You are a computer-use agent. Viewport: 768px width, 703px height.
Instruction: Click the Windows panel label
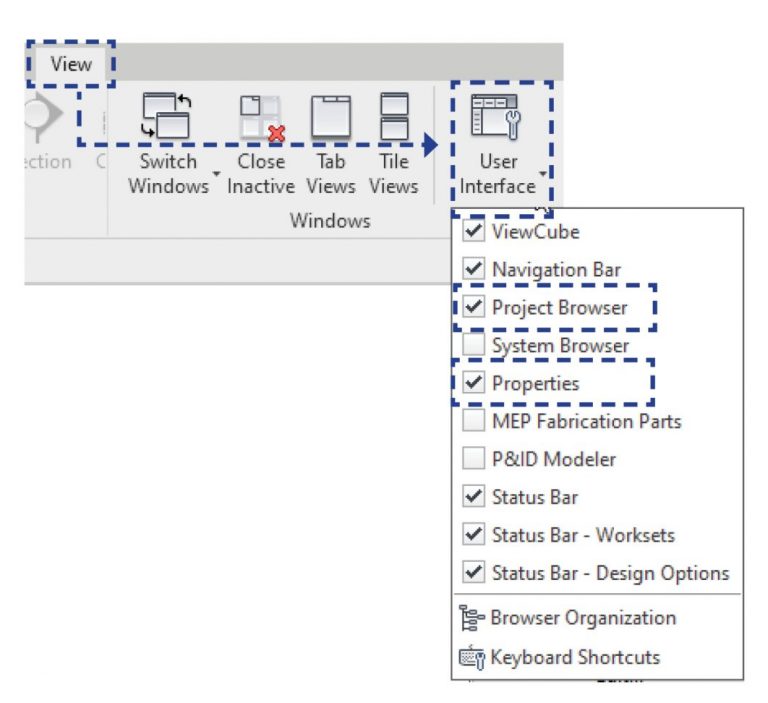[x=330, y=220]
